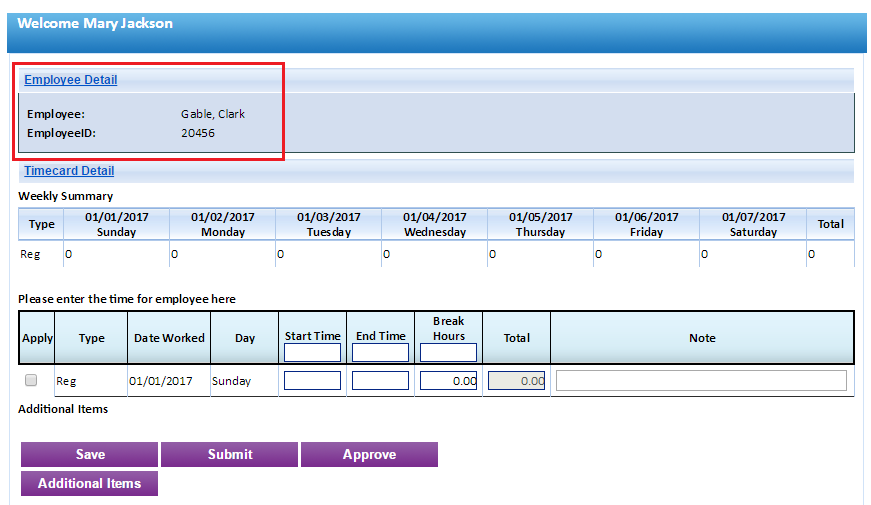Click the 'Date Worked' column header
Screen dimensions: 871x505
coord(169,338)
